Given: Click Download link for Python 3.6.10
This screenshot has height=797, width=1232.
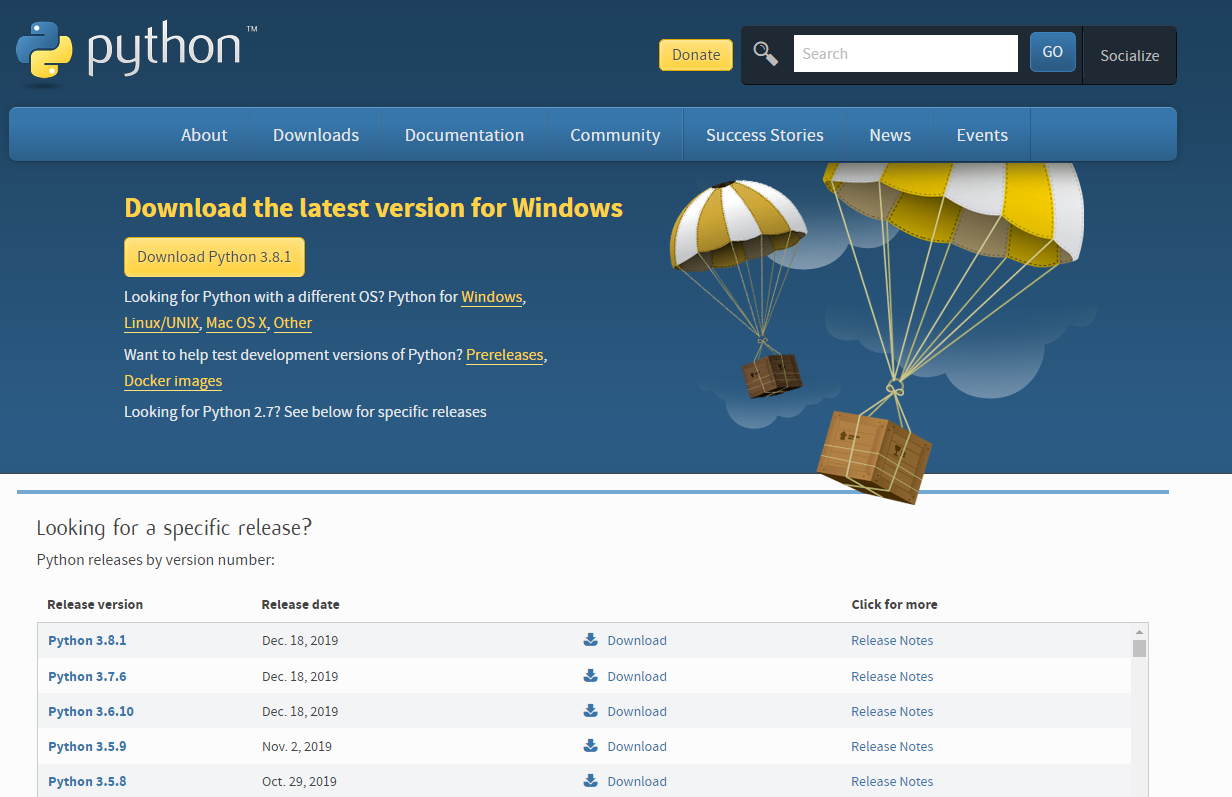Looking at the screenshot, I should pos(637,711).
